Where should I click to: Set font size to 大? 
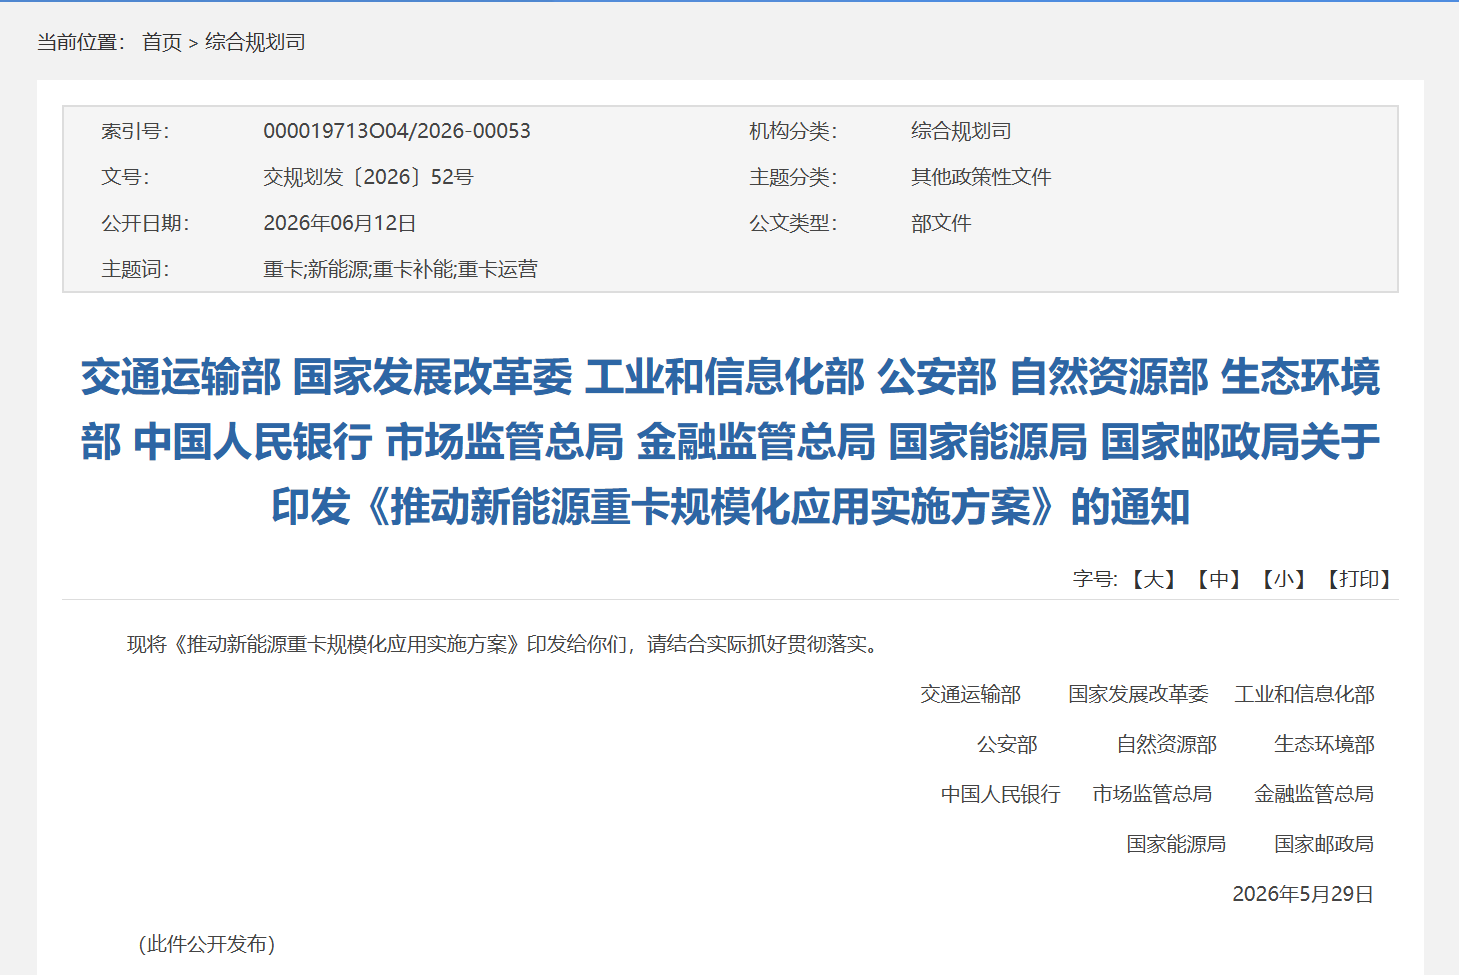[x=1153, y=579]
